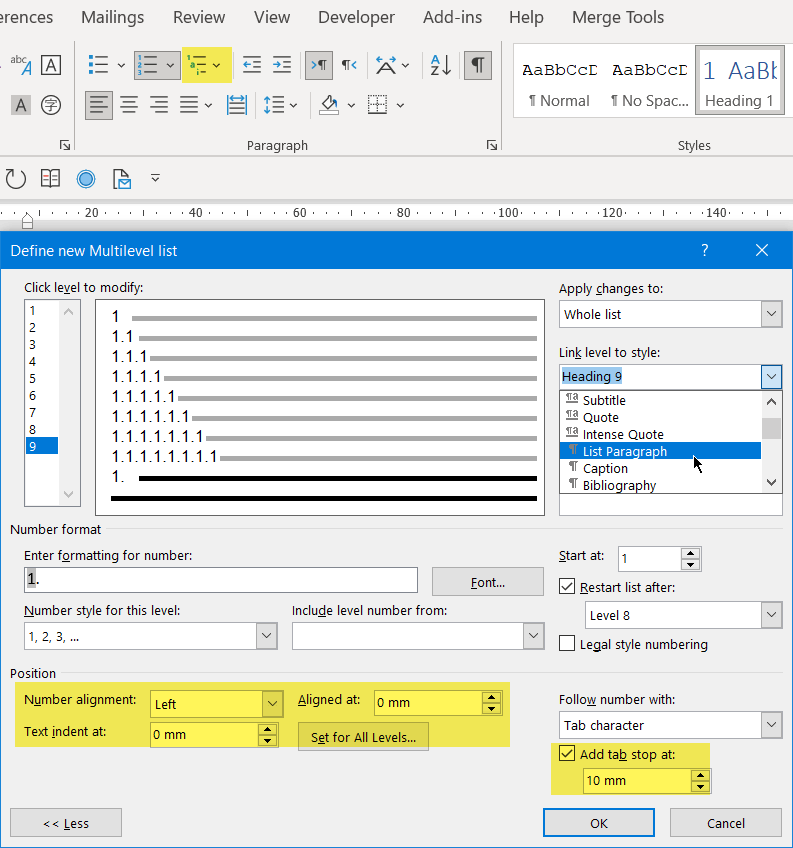
Task: Align the text left
Action: click(98, 105)
